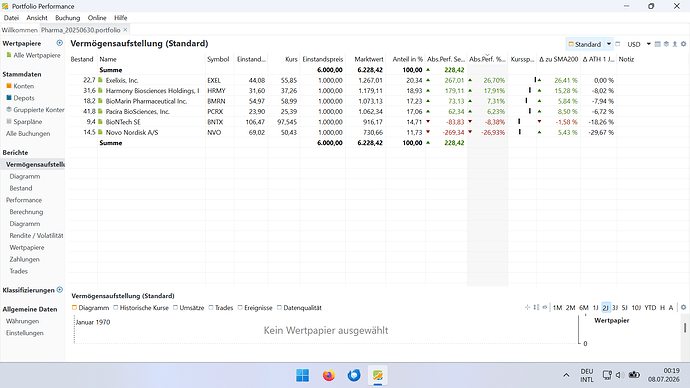Open chart settings gear in lower pane

coord(683,307)
